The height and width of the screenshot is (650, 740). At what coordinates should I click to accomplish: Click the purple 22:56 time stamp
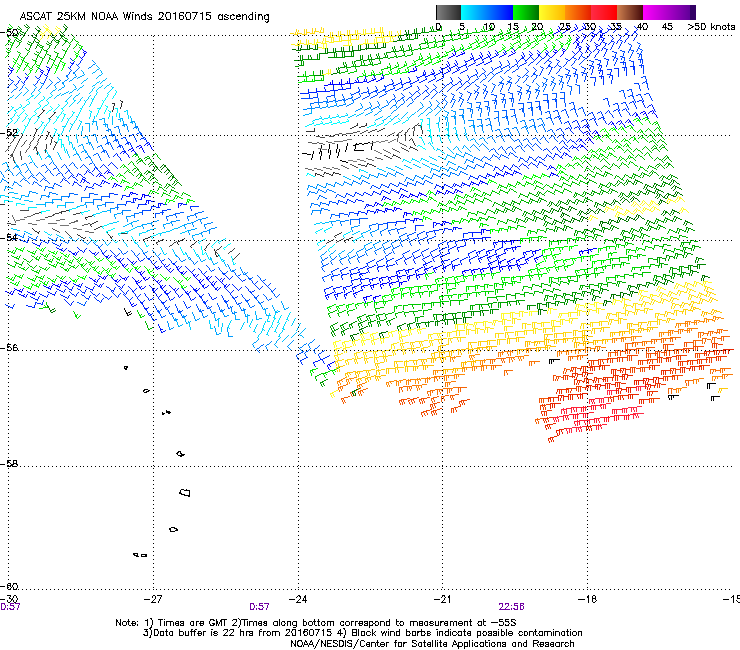pyautogui.click(x=511, y=607)
